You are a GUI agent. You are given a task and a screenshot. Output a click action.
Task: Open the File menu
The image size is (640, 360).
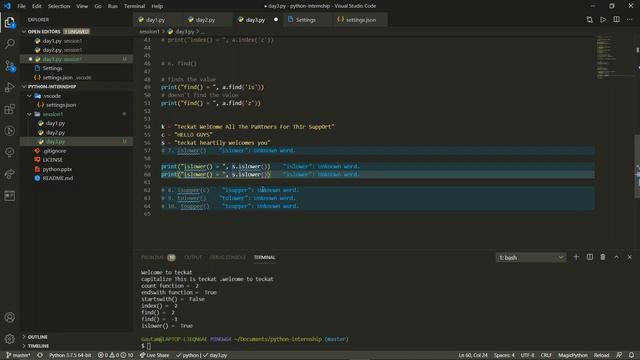(21, 6)
